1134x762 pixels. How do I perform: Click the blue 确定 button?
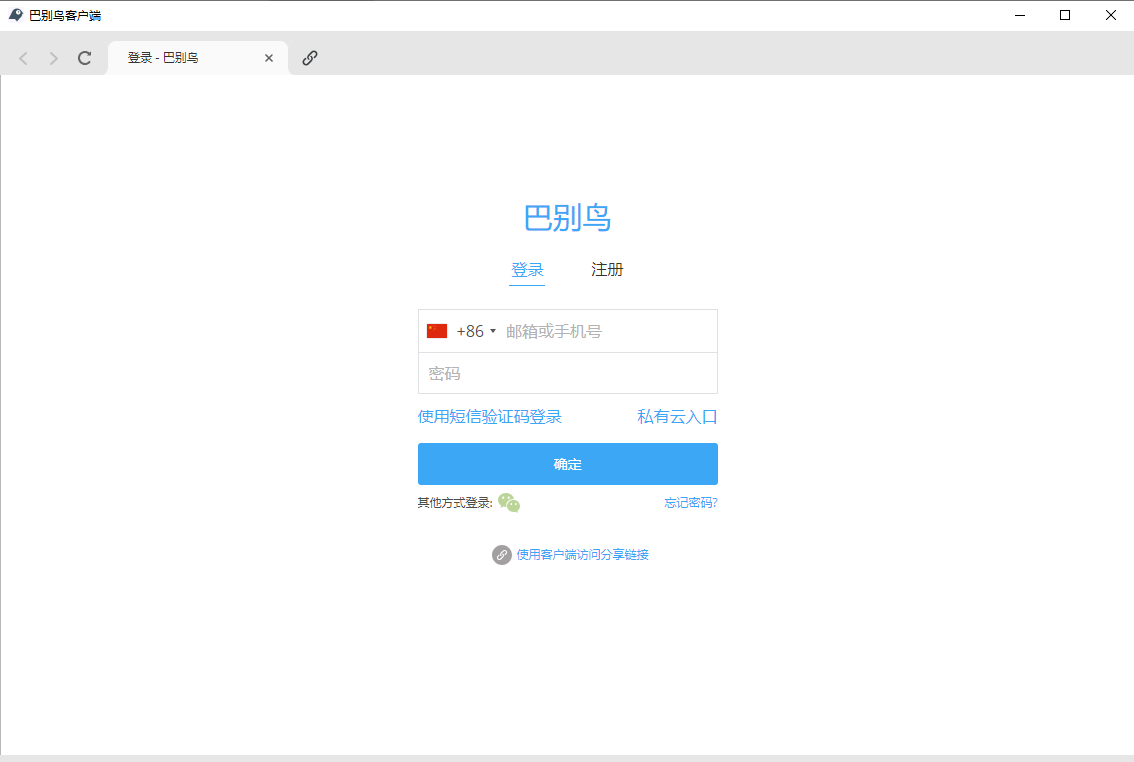point(568,464)
